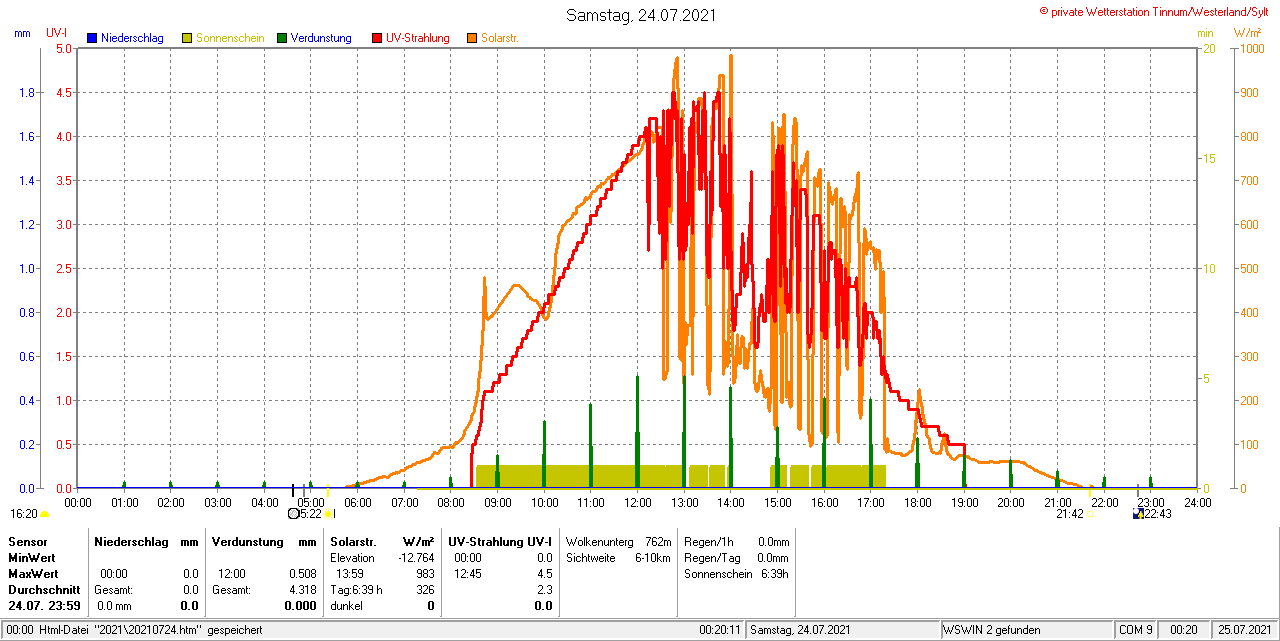Click the yellow Sonnenschein legend swatch

(187, 38)
